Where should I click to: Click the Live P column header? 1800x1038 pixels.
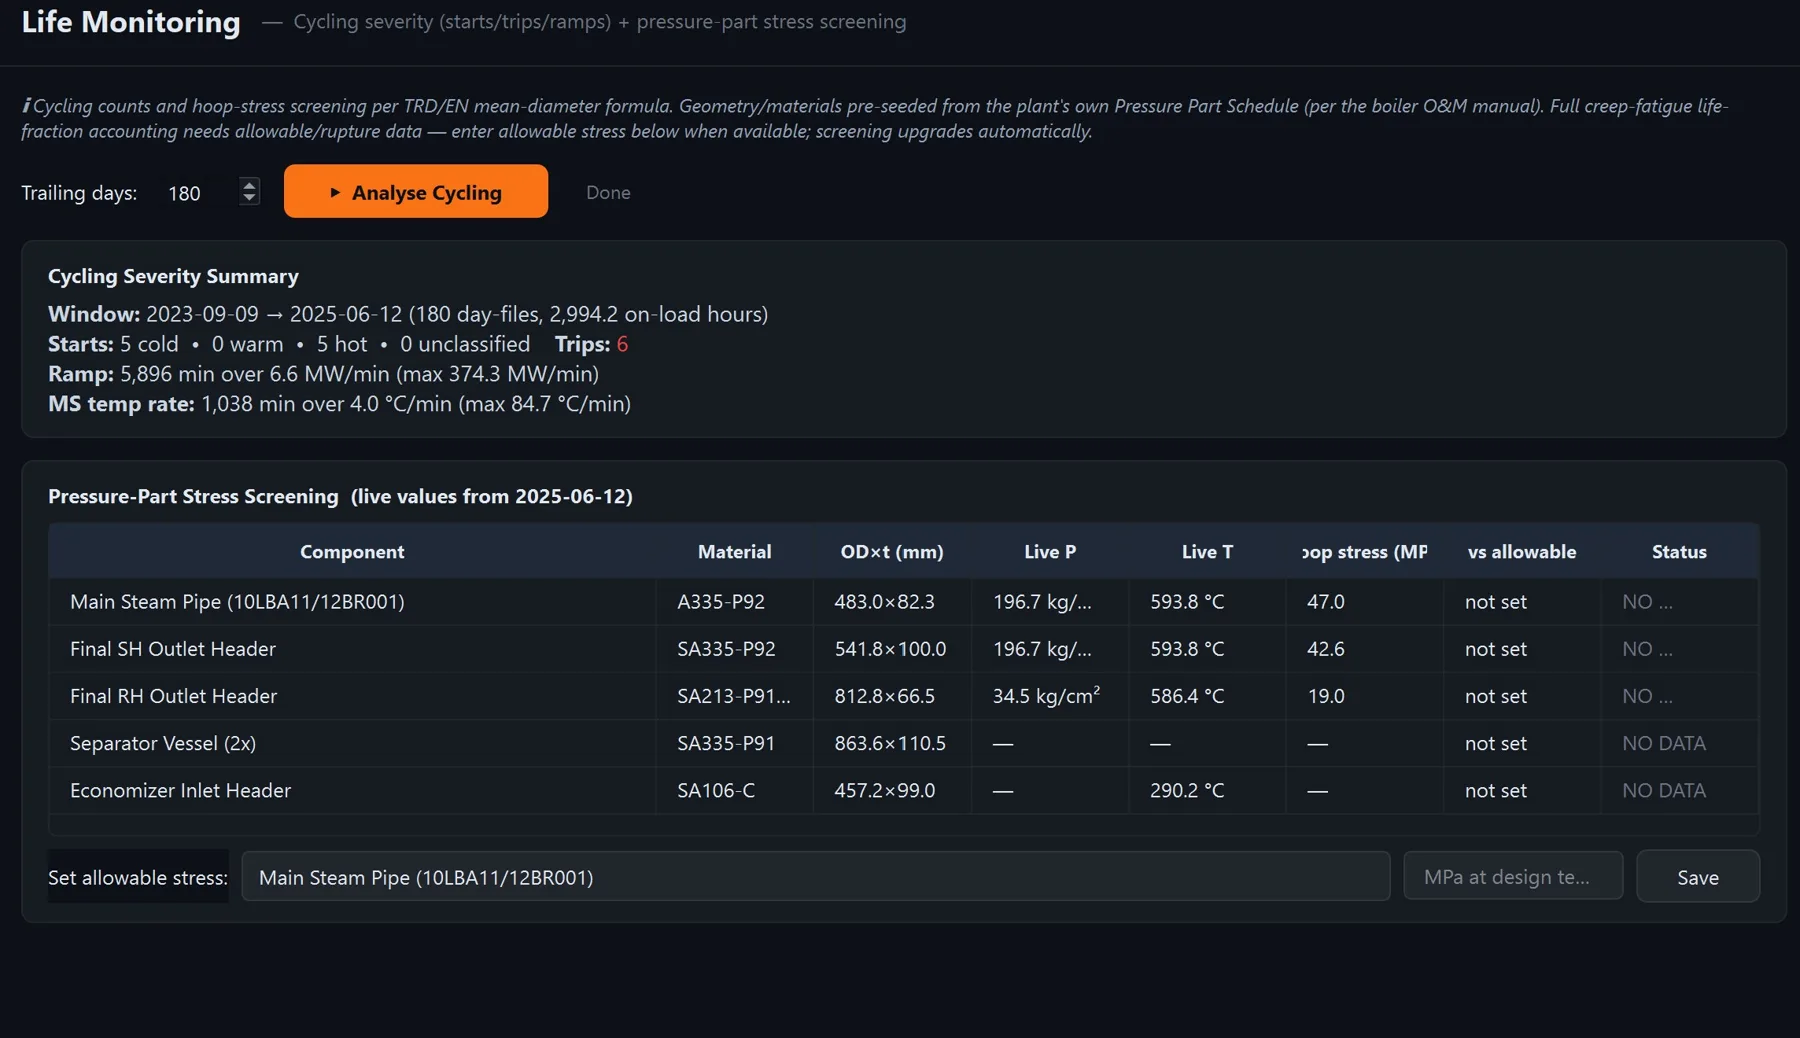(x=1050, y=551)
